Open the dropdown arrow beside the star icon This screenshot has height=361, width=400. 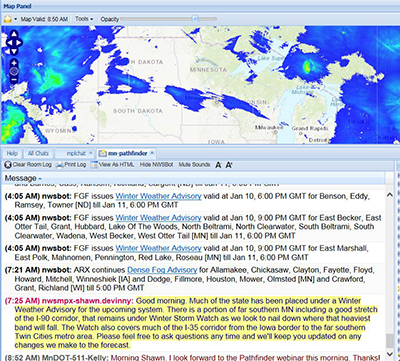coord(15,19)
